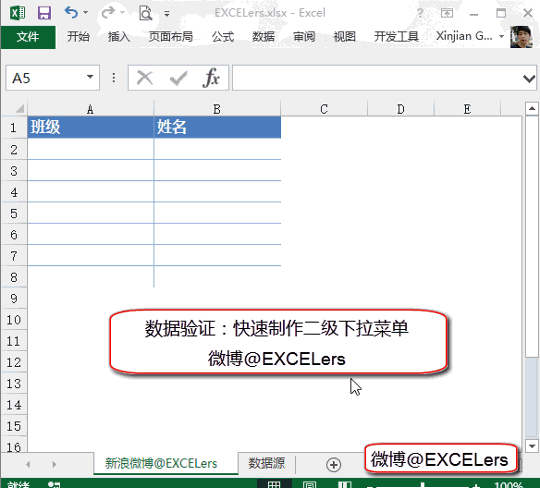Switch to Normal view in status bar
This screenshot has height=488, width=540.
(274, 484)
